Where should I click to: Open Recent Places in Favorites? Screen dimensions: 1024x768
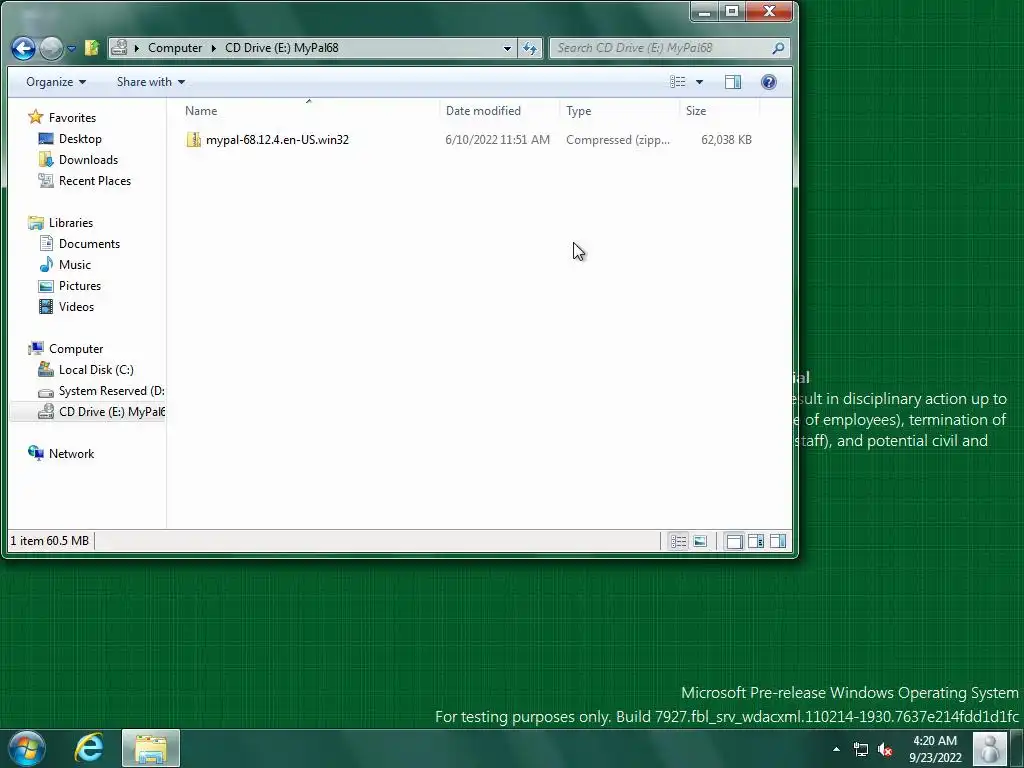click(95, 181)
